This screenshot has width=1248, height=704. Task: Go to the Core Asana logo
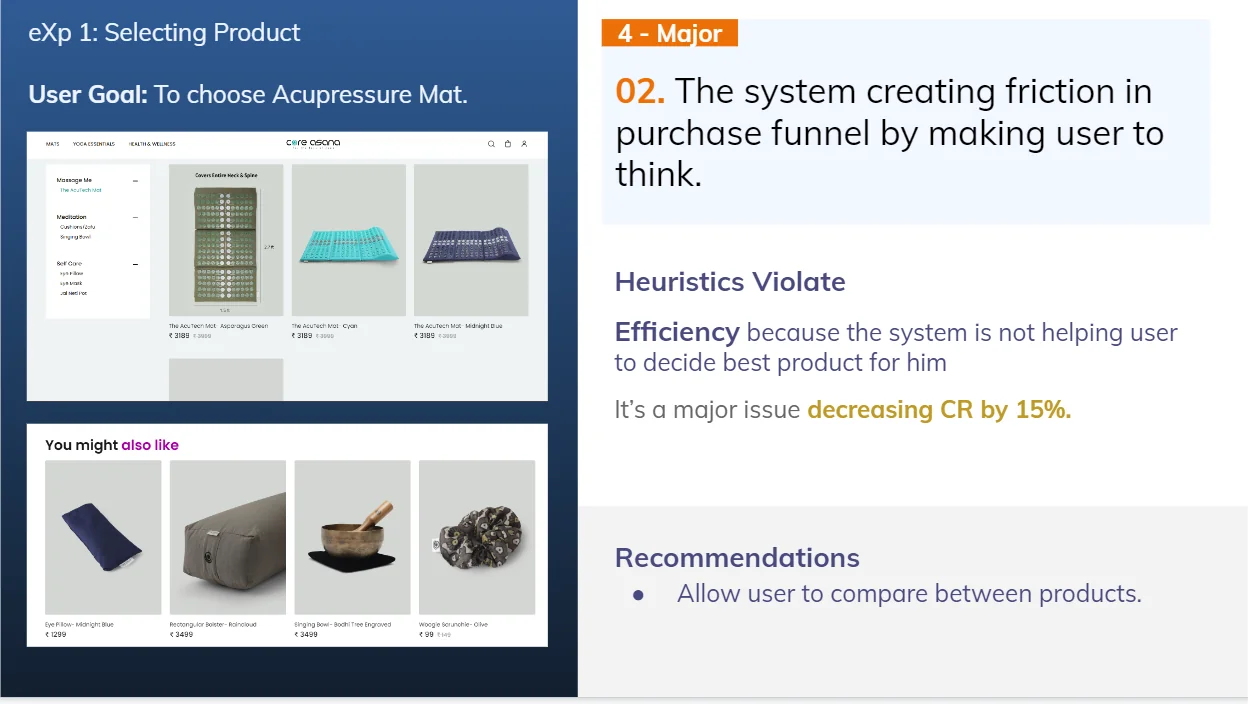click(313, 143)
